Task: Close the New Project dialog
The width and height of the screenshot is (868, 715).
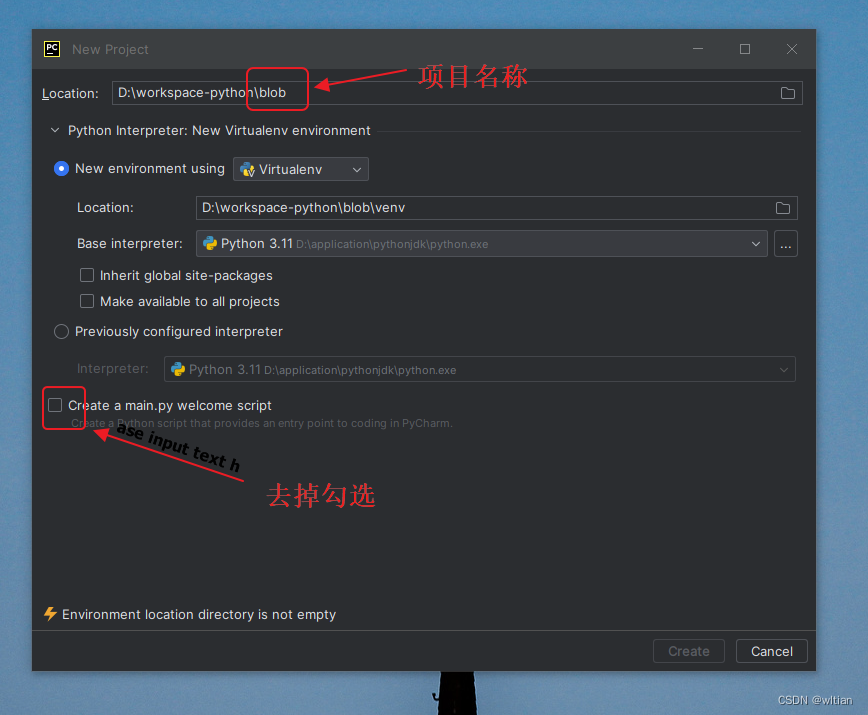Action: (x=792, y=49)
